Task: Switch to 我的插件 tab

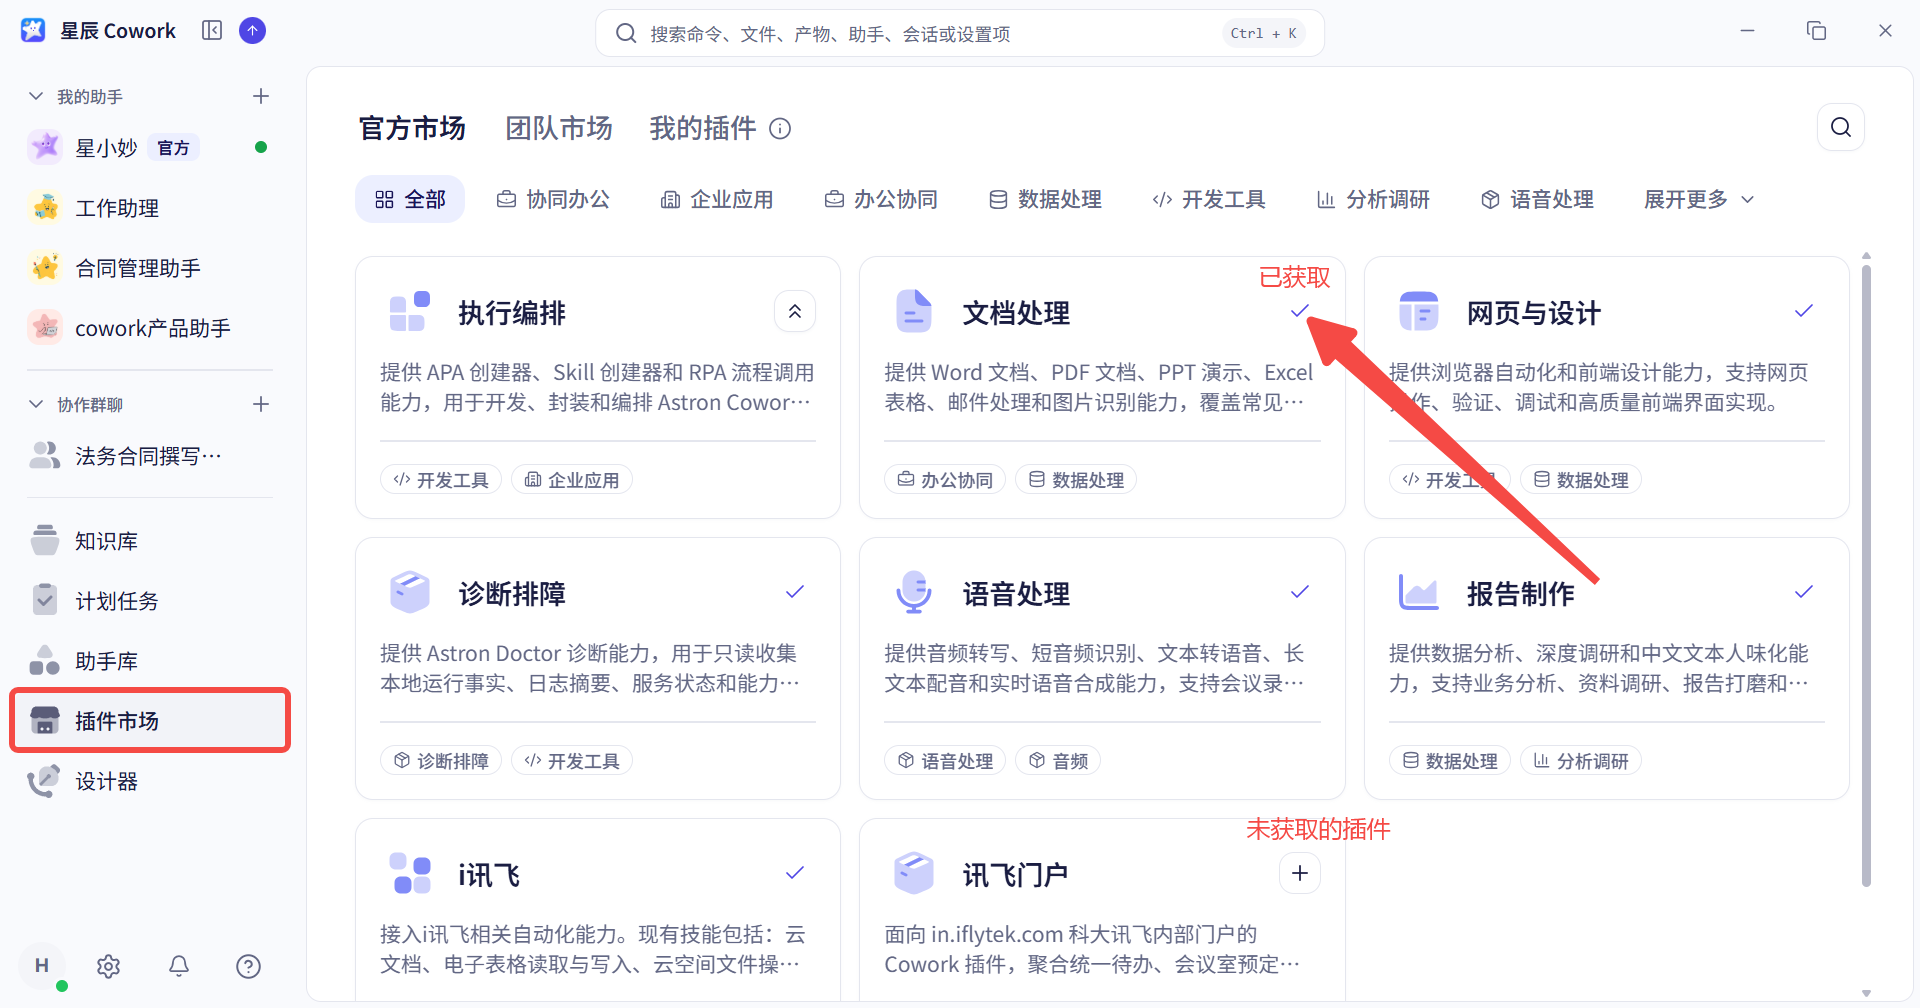Action: point(703,128)
